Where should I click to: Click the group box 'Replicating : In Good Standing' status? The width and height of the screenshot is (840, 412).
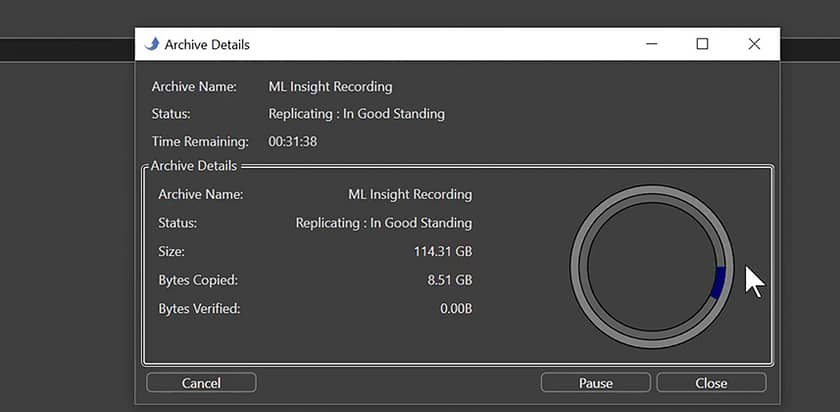384,223
